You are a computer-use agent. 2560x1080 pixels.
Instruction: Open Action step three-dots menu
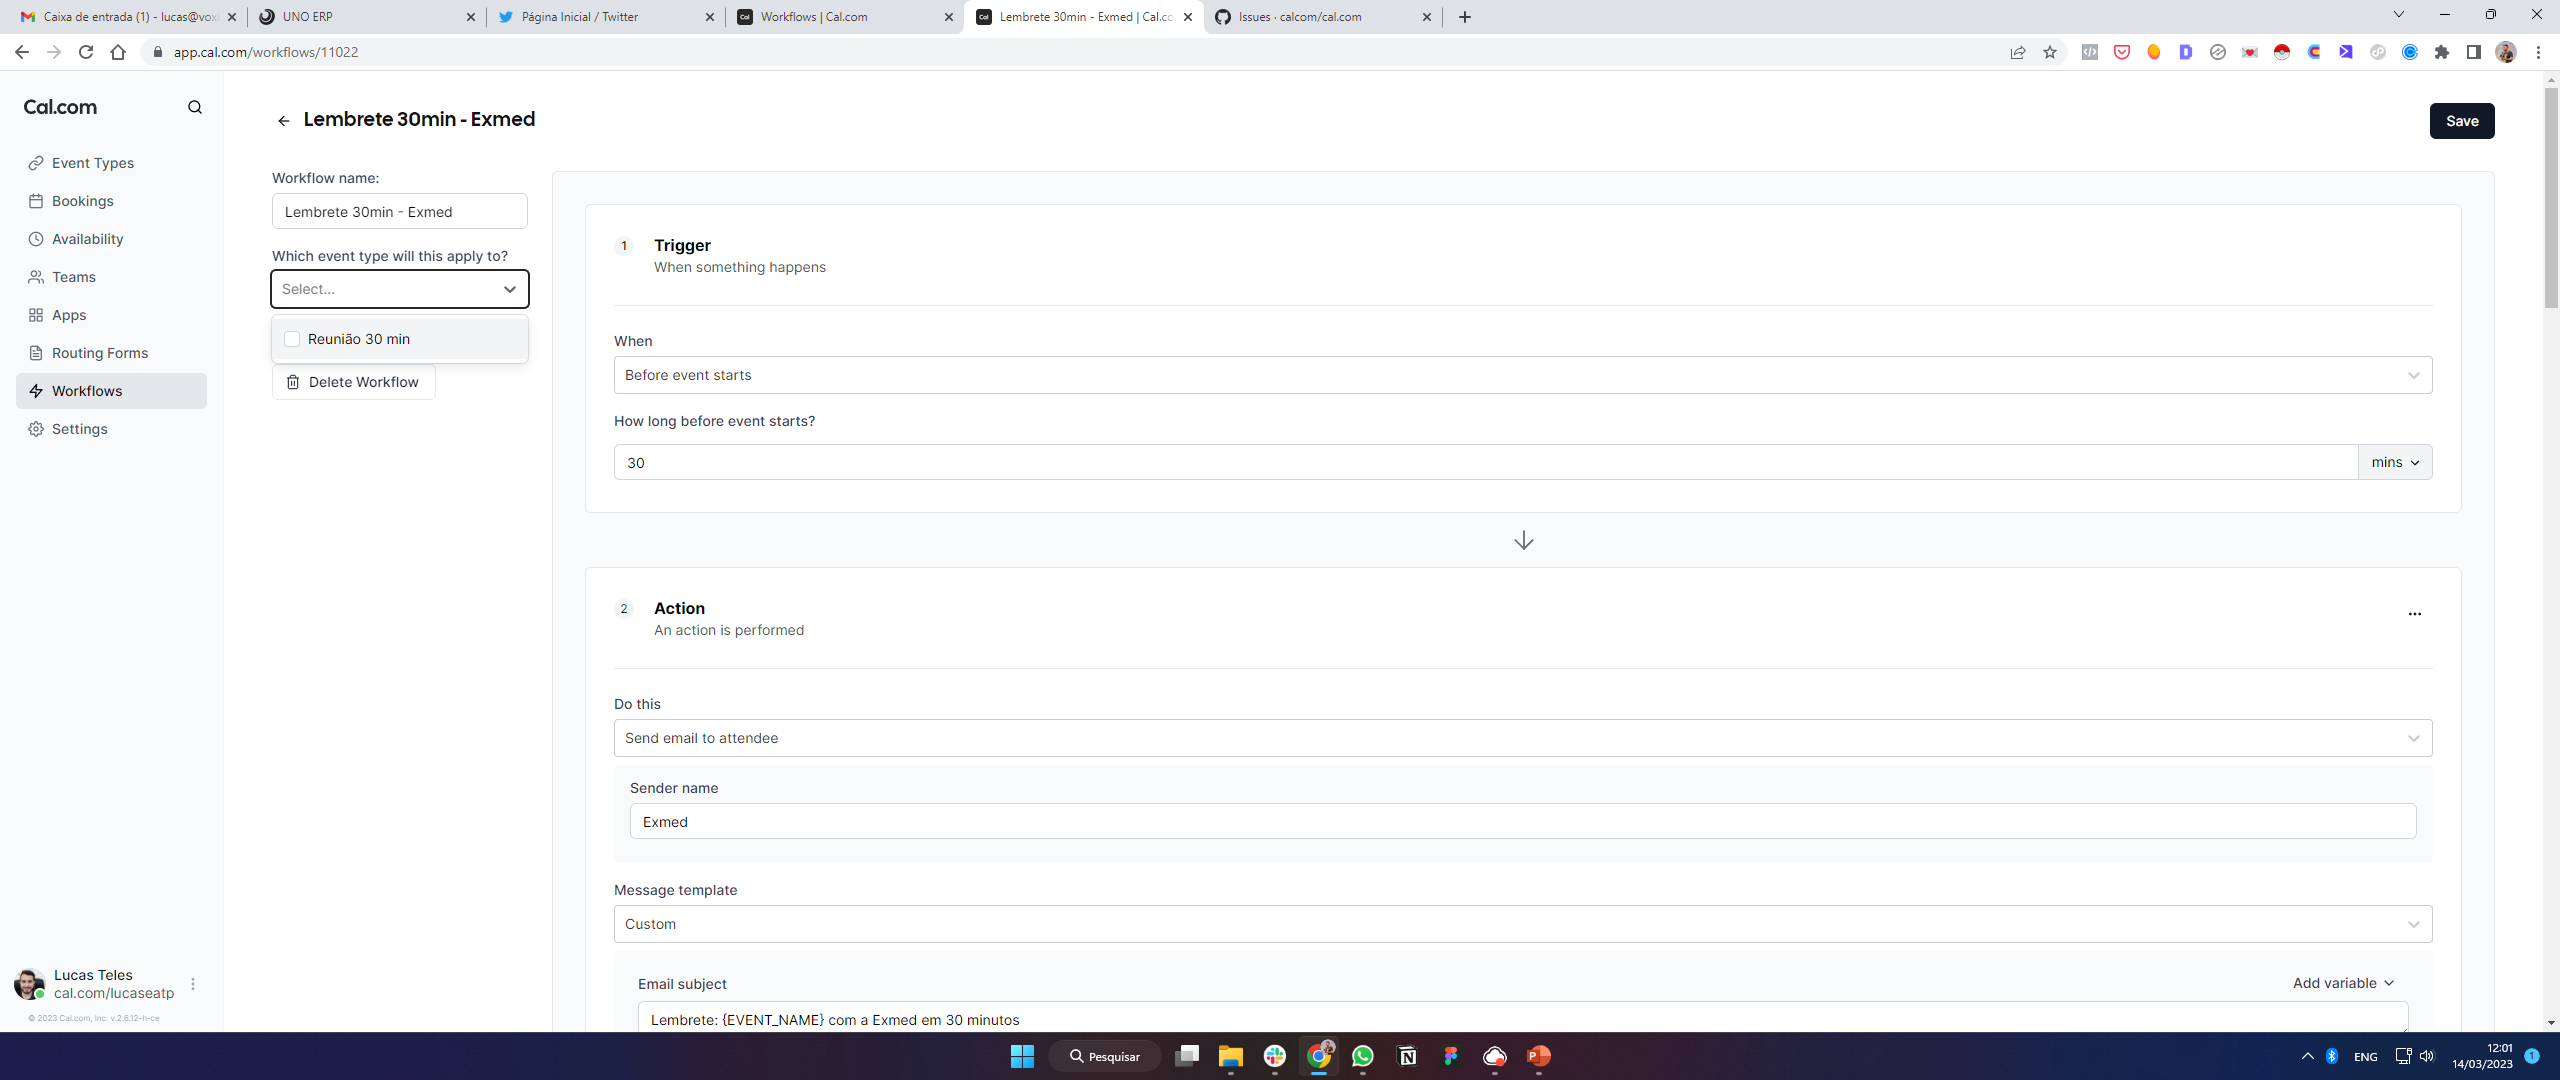pos(2414,613)
